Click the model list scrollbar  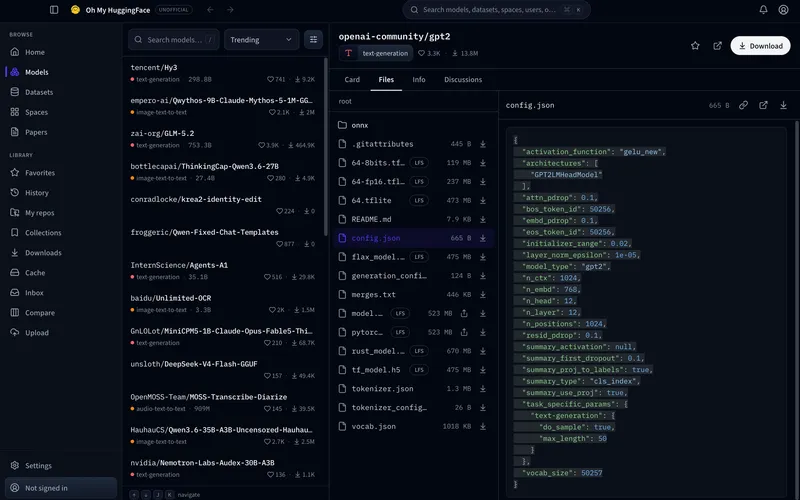point(326,147)
